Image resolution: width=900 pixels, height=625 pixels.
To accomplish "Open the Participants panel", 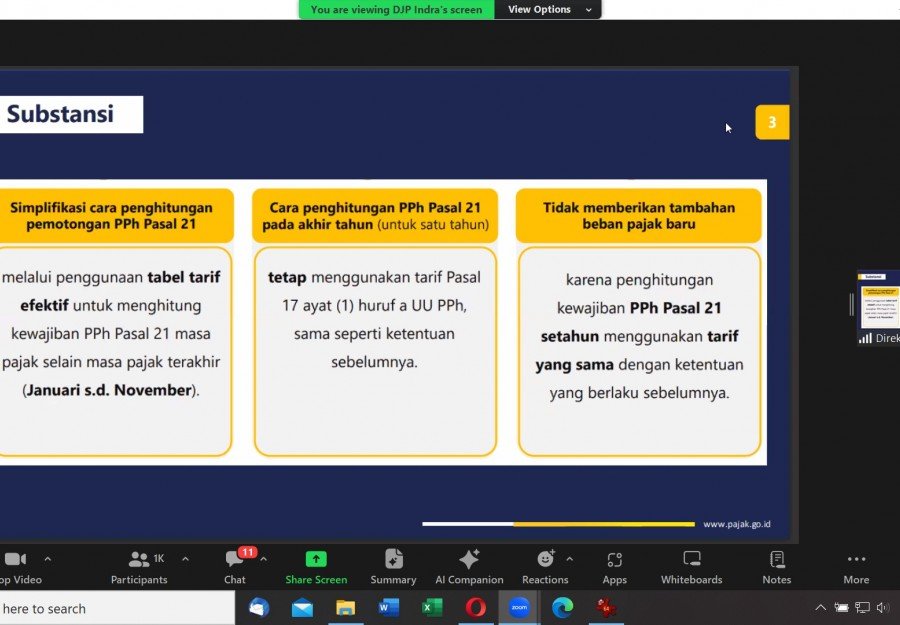I will [139, 566].
